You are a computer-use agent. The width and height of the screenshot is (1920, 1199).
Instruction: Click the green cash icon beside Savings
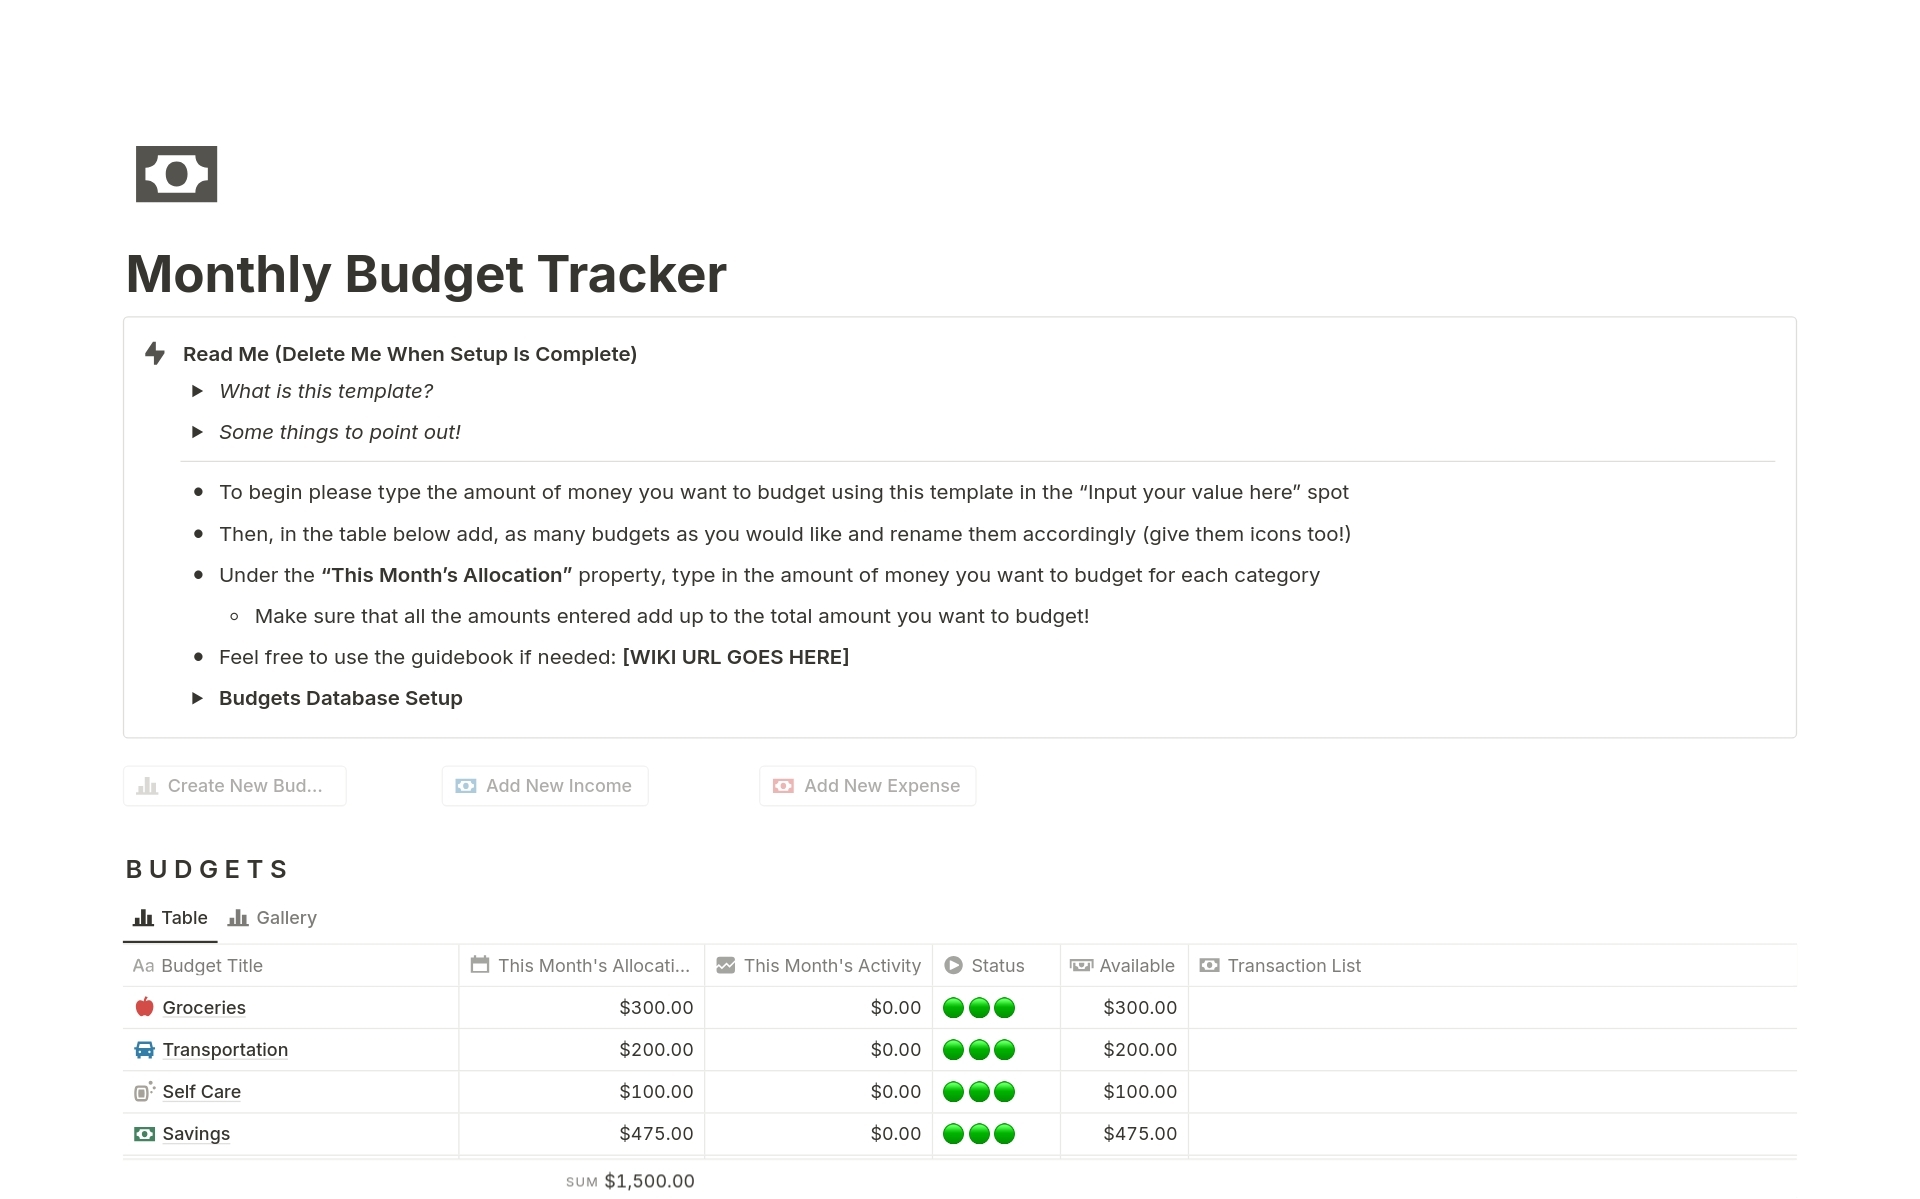tap(144, 1133)
